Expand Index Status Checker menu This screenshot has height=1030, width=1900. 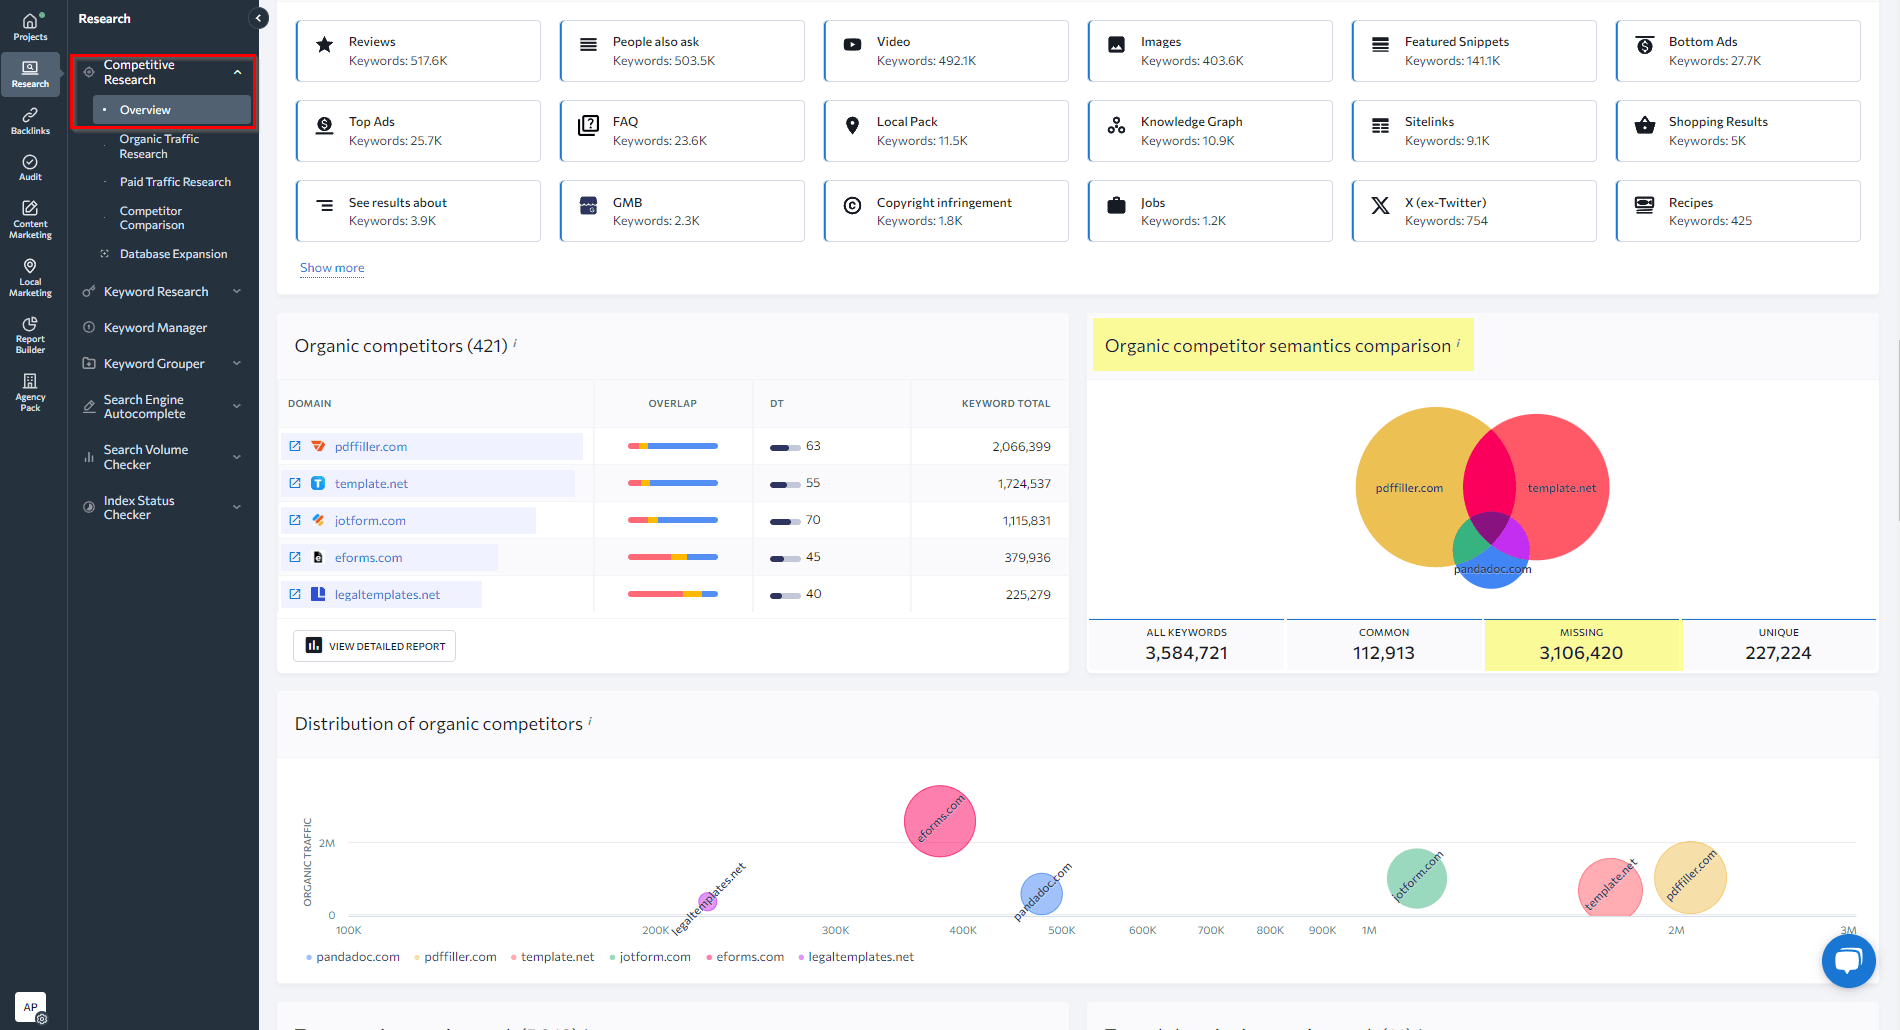pyautogui.click(x=237, y=507)
